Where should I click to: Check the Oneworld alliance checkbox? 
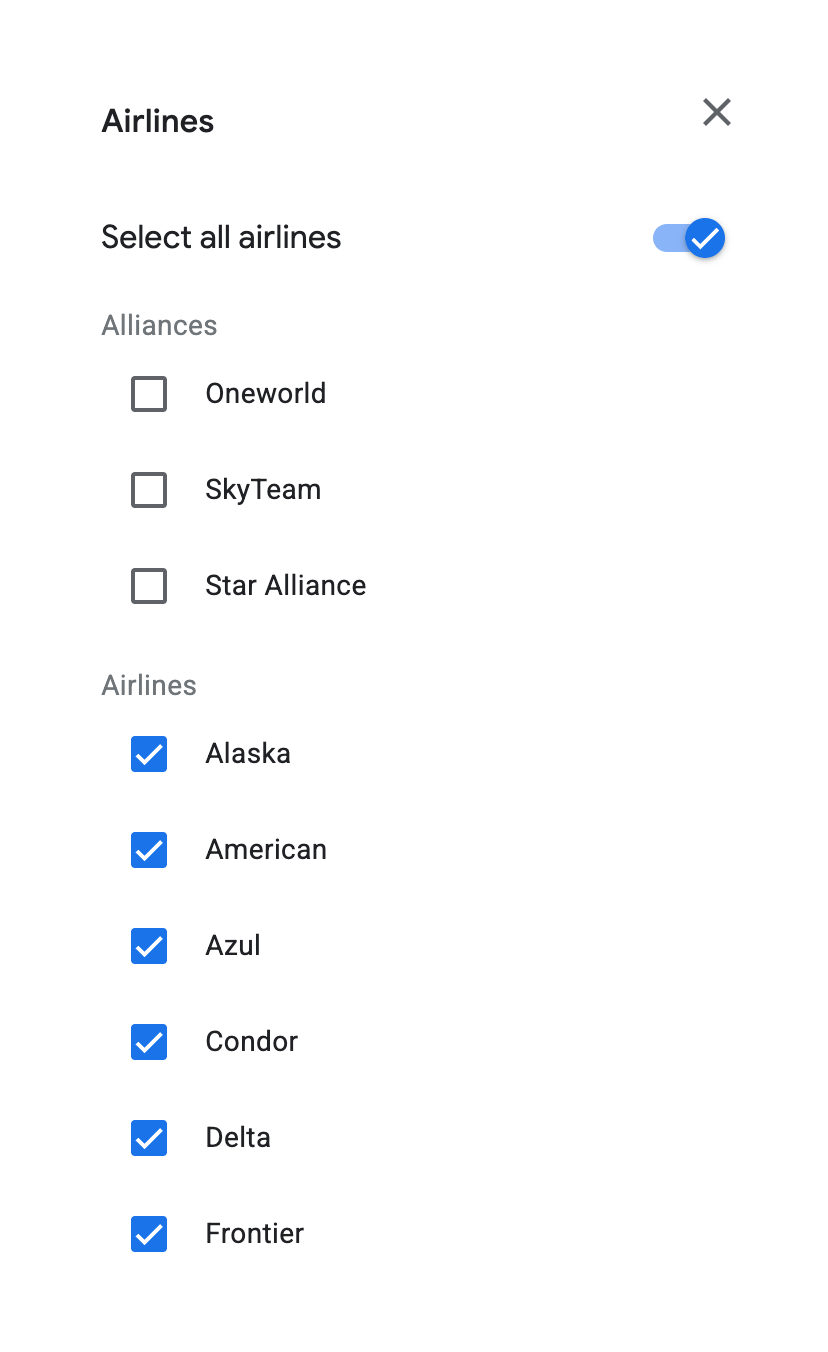(x=149, y=394)
